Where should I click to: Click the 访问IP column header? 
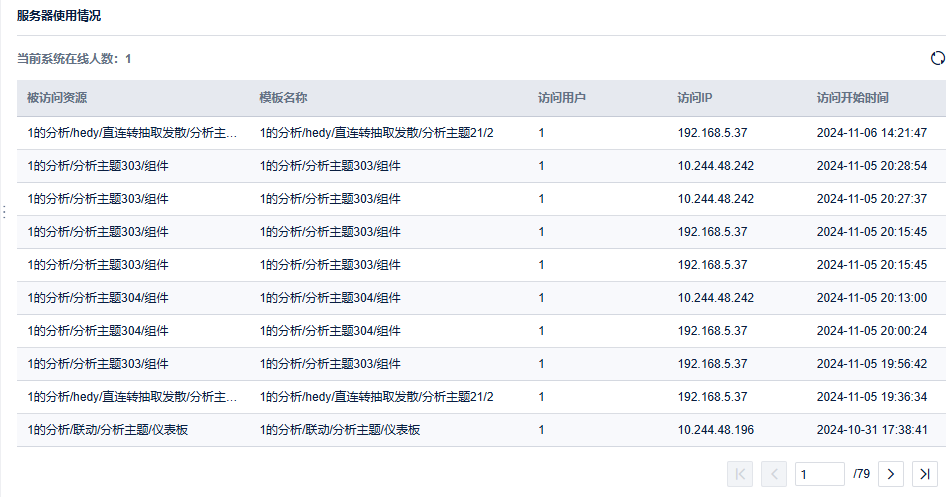(695, 98)
